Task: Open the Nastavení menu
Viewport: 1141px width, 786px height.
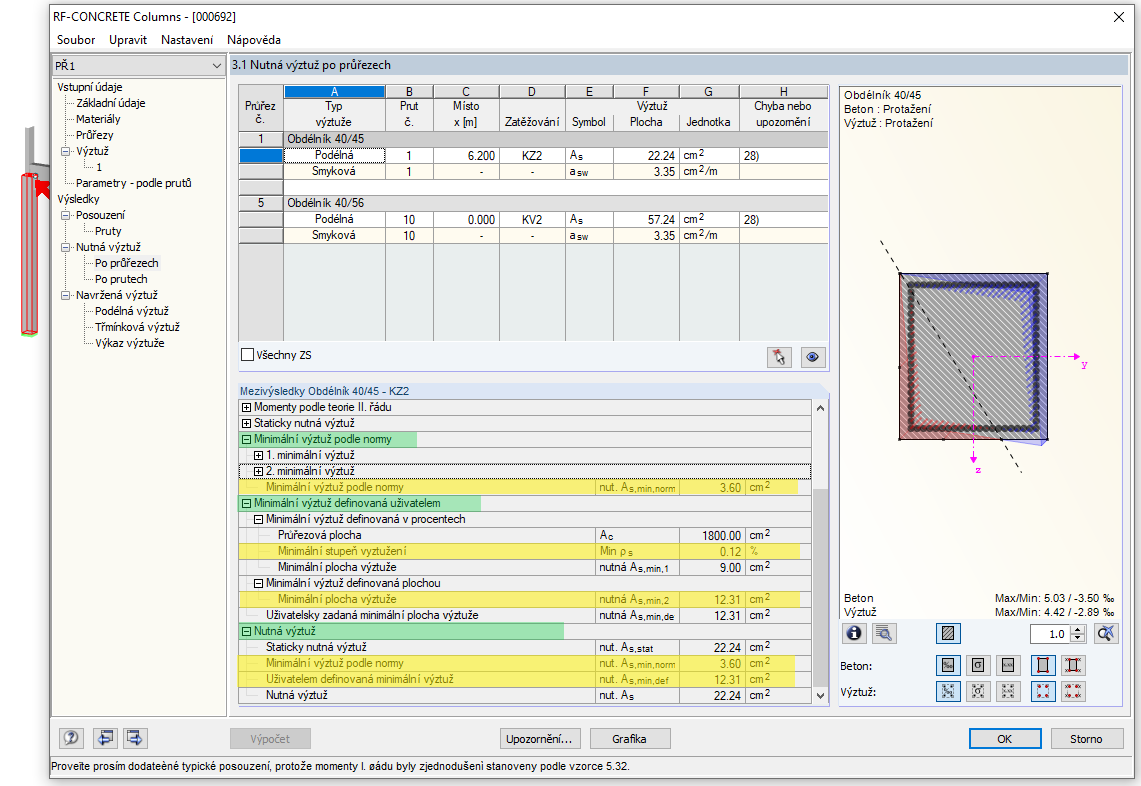Action: point(187,40)
